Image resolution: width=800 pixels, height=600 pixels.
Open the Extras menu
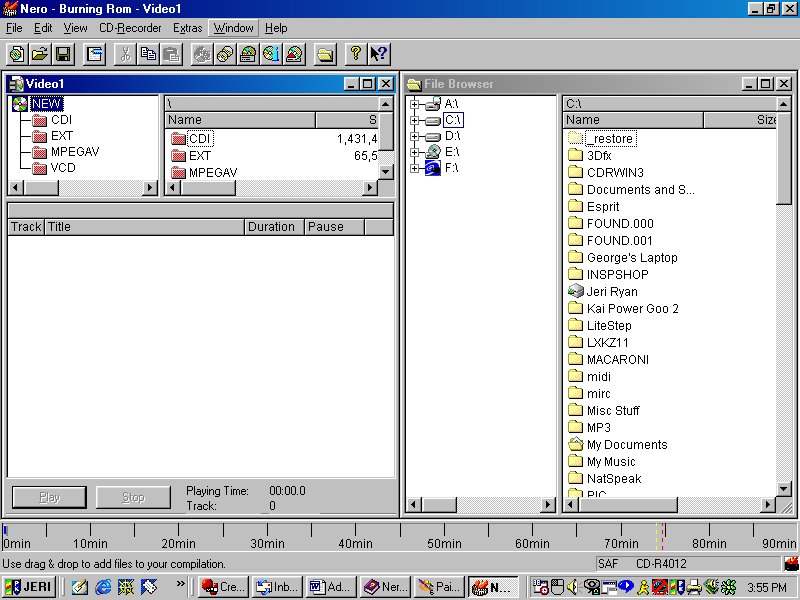tap(187, 28)
